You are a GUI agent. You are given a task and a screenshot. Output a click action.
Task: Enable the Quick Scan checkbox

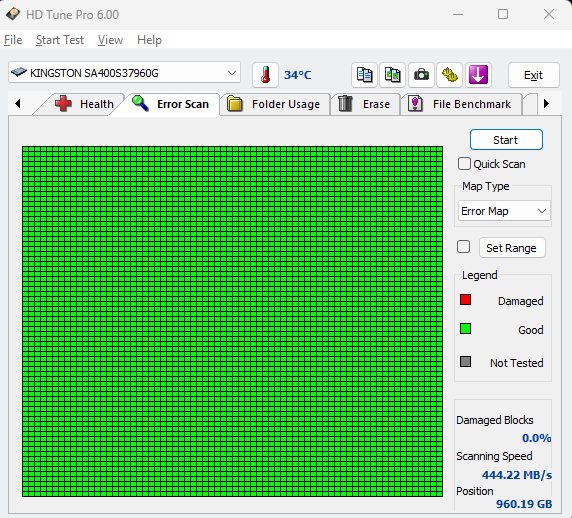464,164
